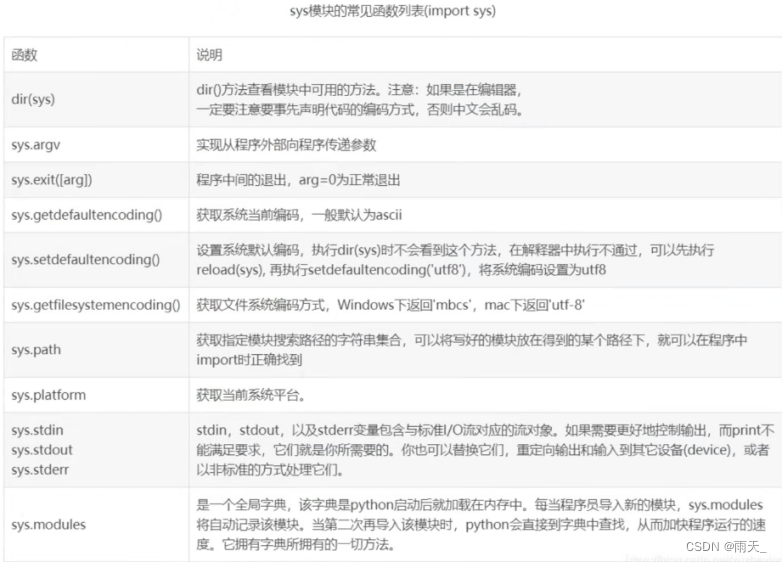
Task: Click the description starting '是一个全局字典'
Action: 481,525
